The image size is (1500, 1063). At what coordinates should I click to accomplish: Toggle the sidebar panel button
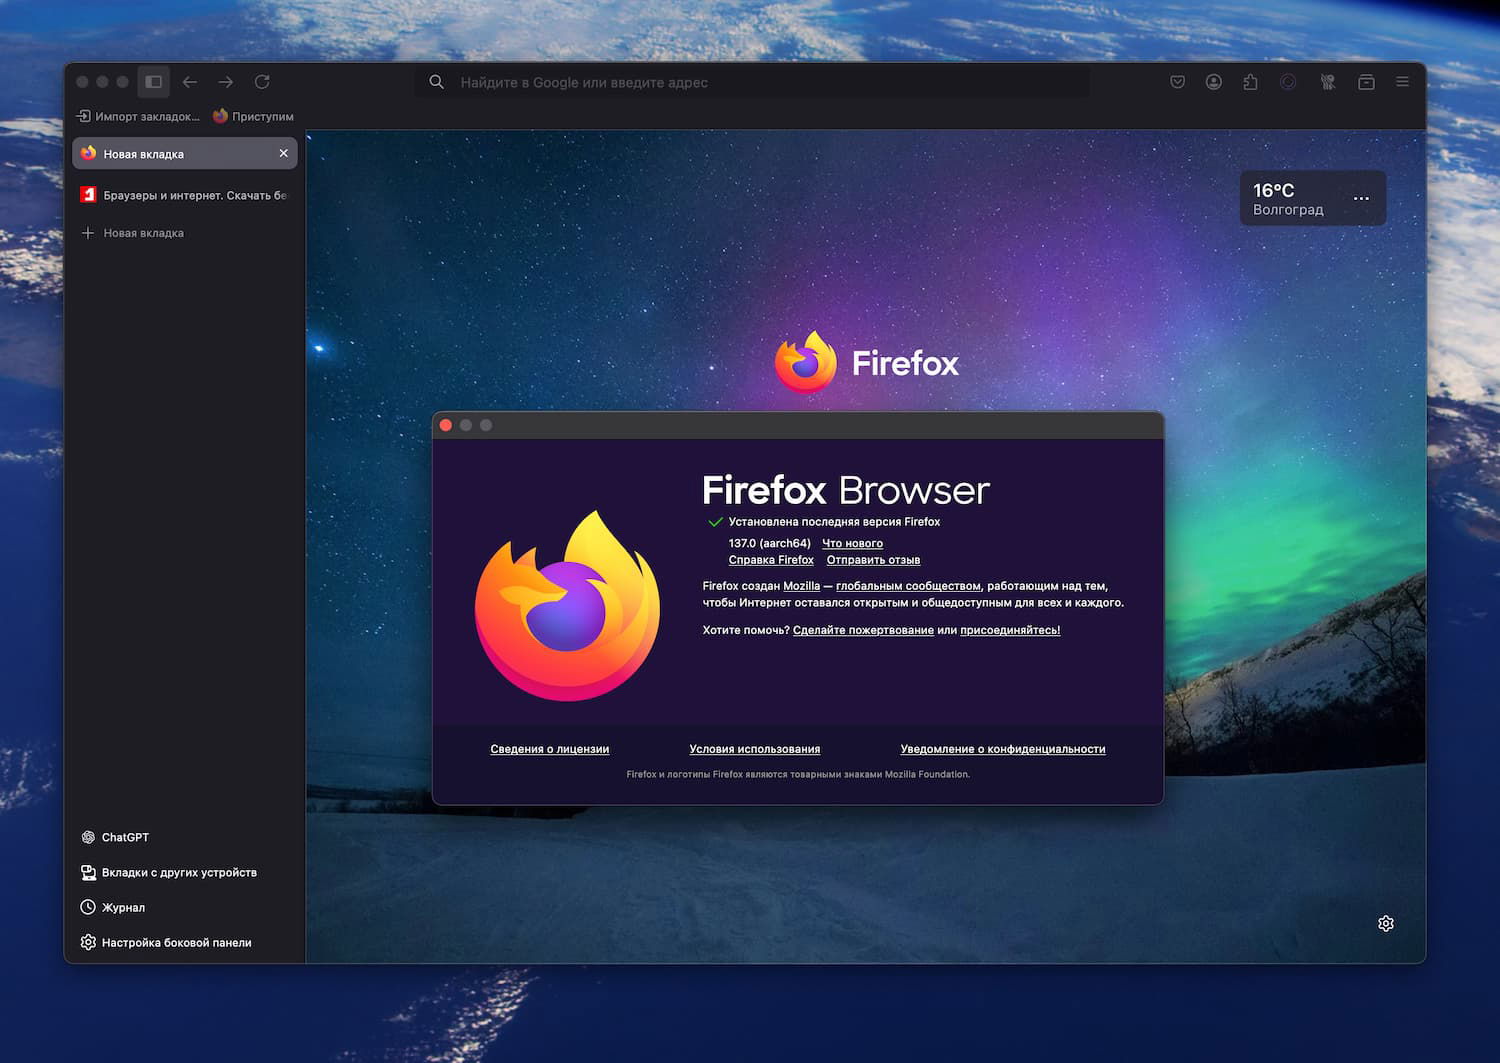tap(154, 82)
